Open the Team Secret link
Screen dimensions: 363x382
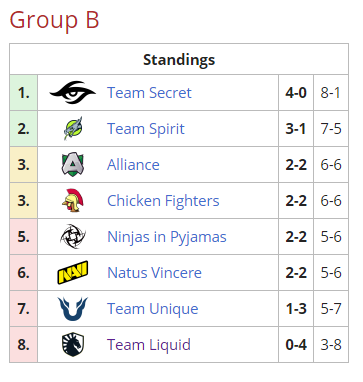(x=149, y=93)
